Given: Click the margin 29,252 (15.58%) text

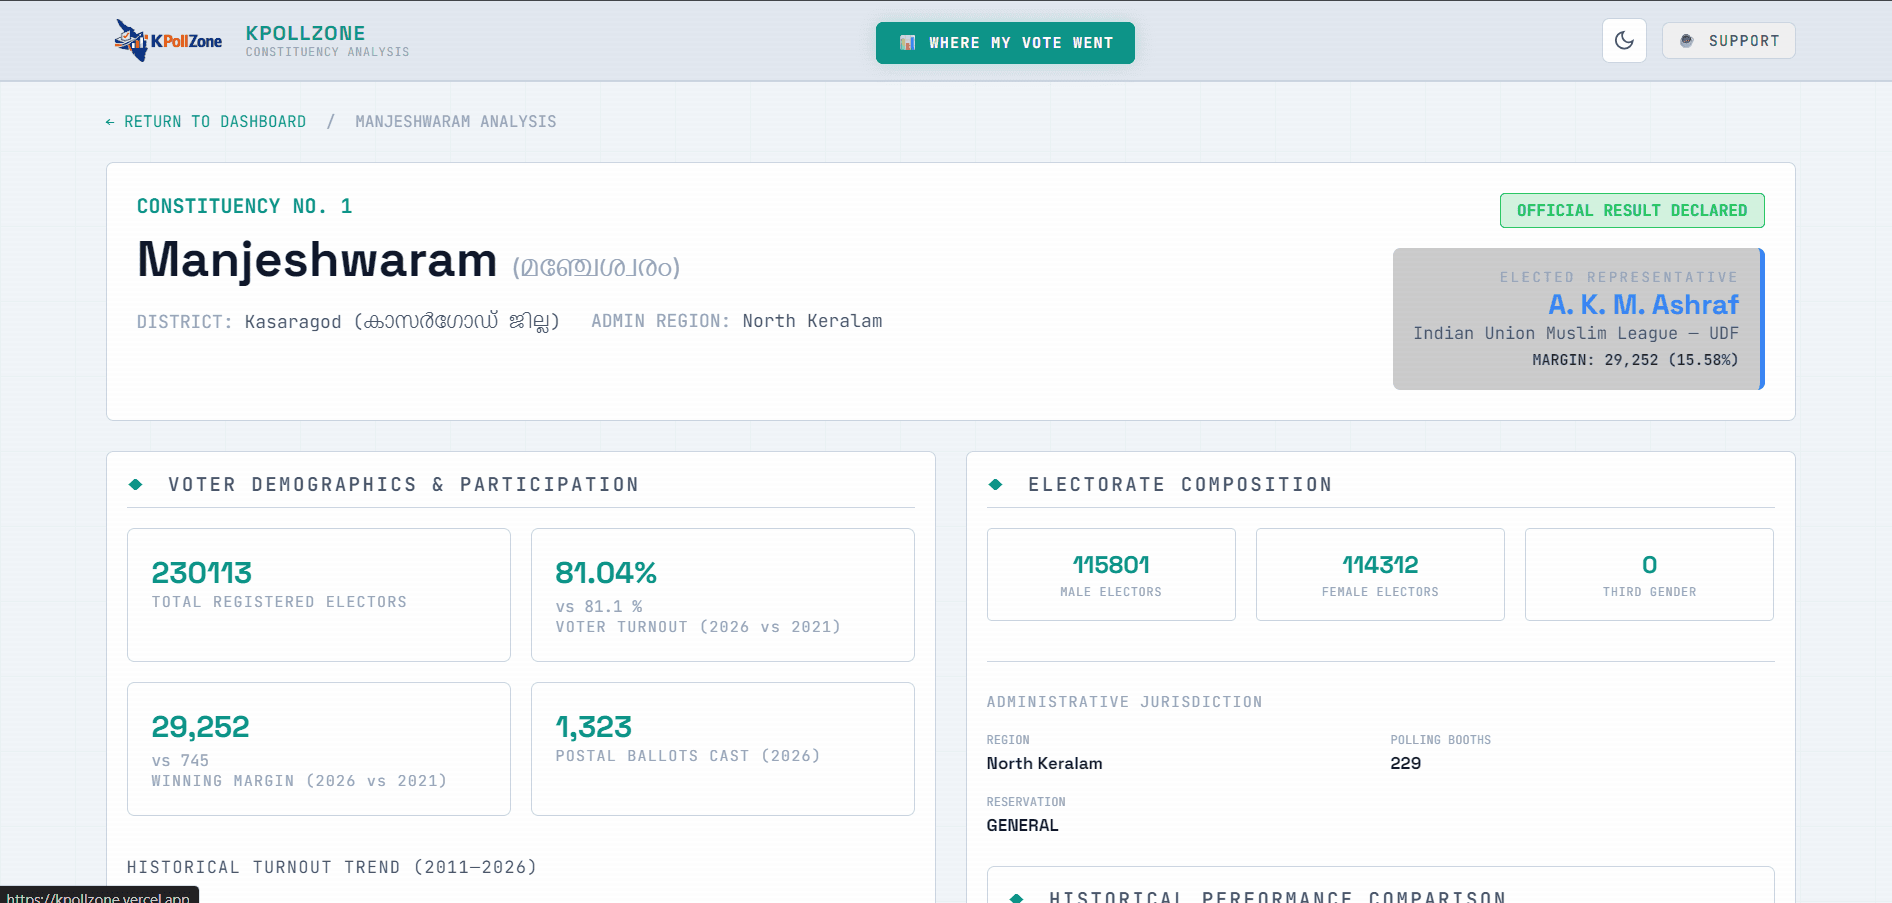Looking at the screenshot, I should click(1635, 360).
